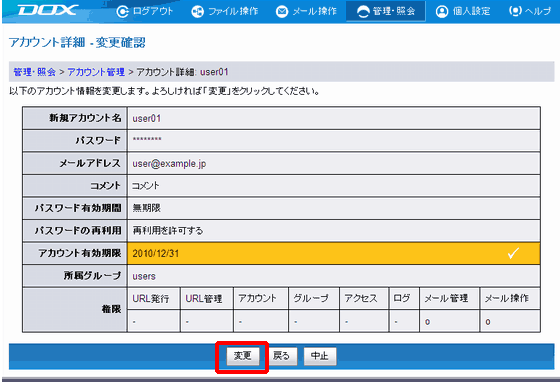Image resolution: width=560 pixels, height=382 pixels.
Task: Follow the アカウント管理 breadcrumb link
Action: click(96, 72)
